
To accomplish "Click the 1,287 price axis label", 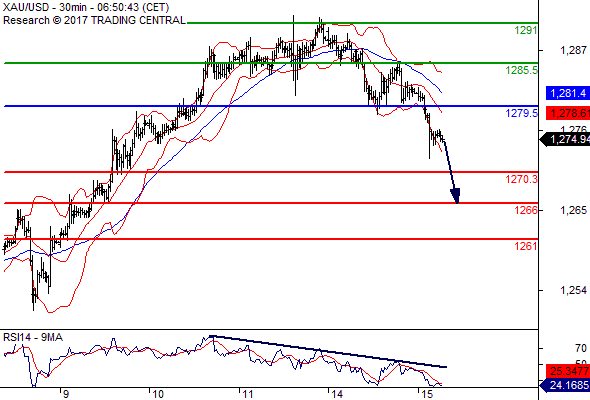I will click(573, 50).
